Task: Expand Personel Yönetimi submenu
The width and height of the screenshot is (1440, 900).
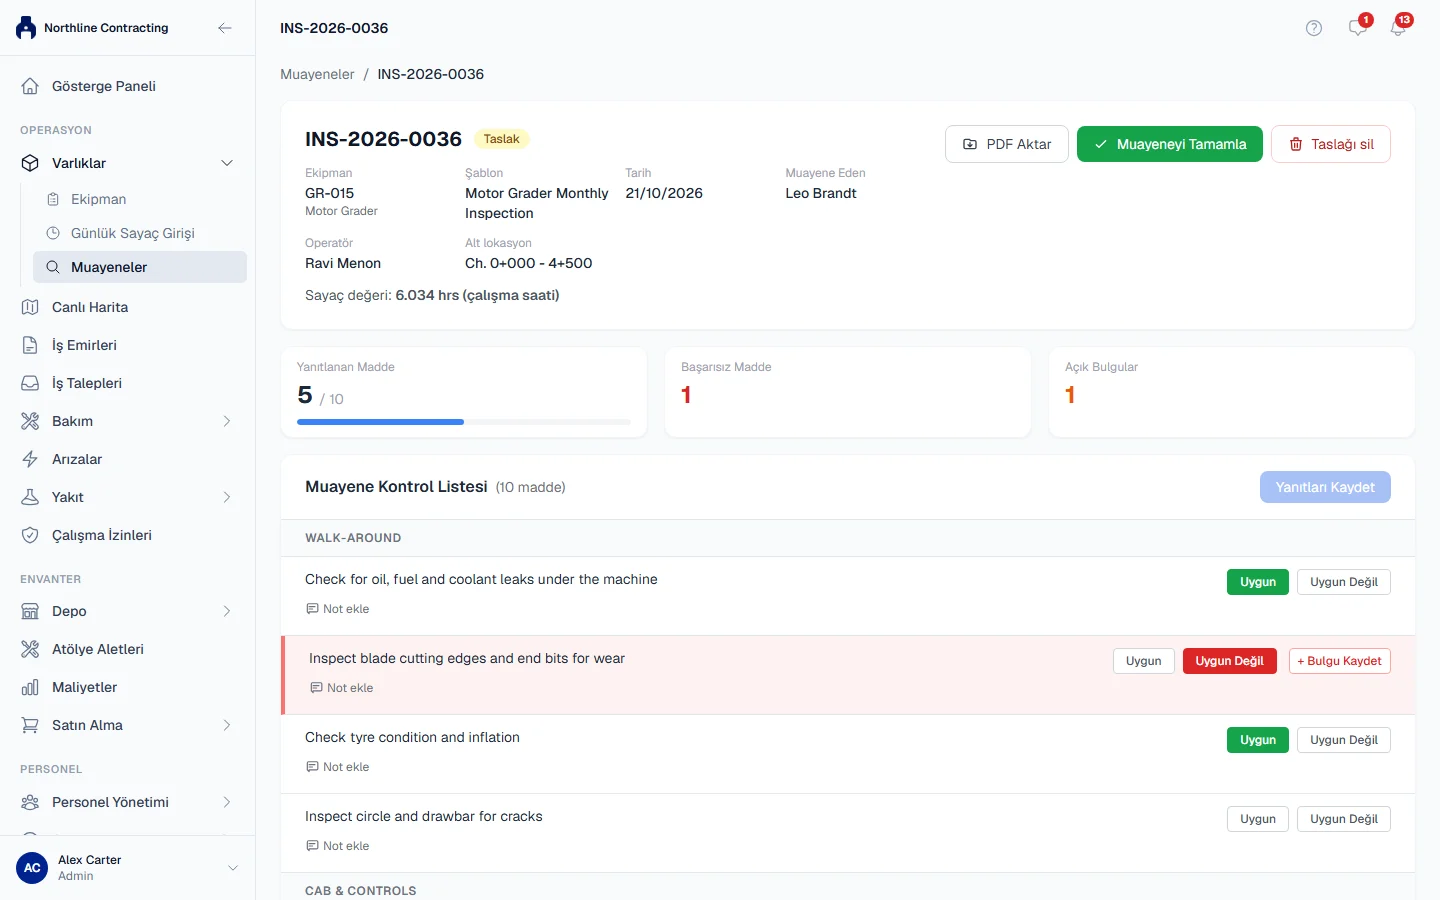Action: tap(227, 802)
